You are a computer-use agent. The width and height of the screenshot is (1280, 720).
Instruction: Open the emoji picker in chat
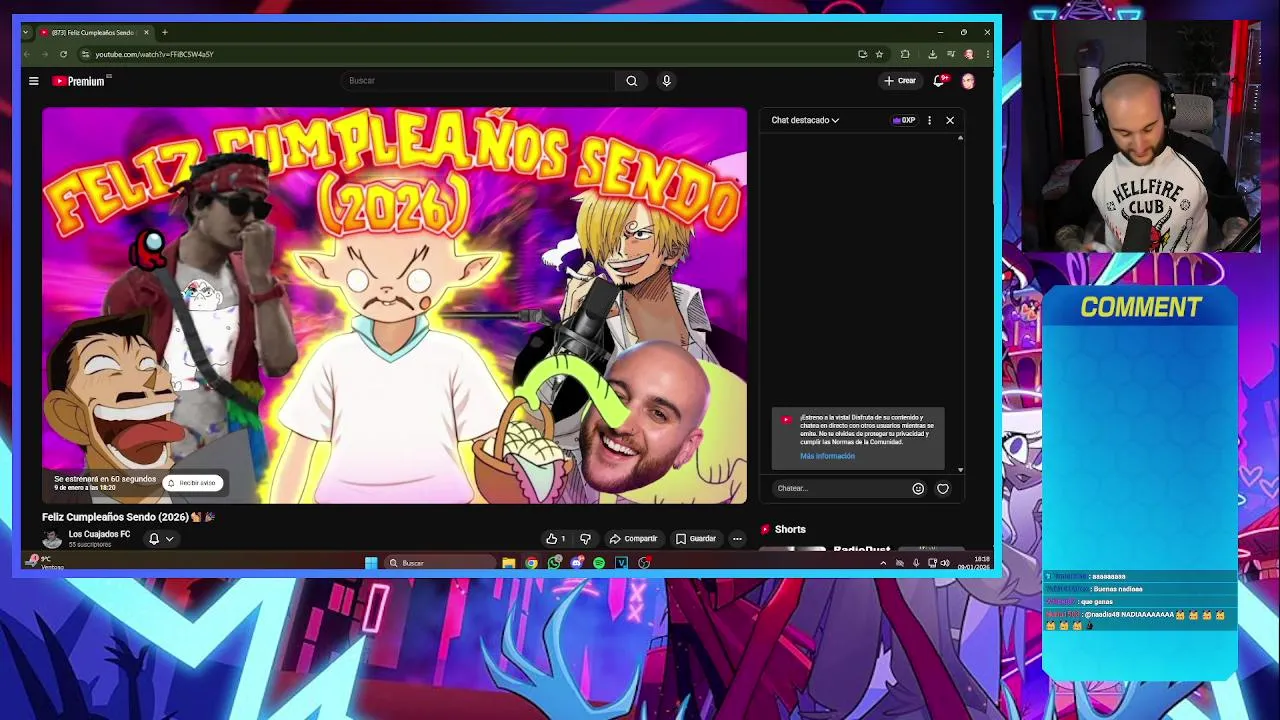918,488
